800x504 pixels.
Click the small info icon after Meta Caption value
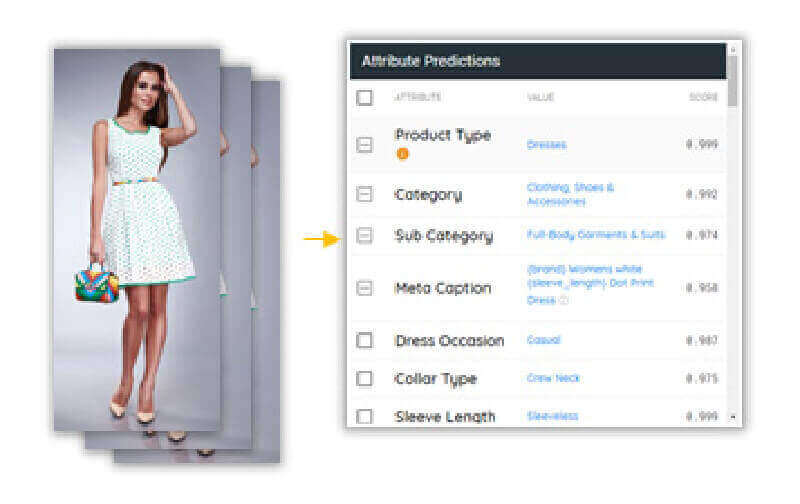(564, 300)
